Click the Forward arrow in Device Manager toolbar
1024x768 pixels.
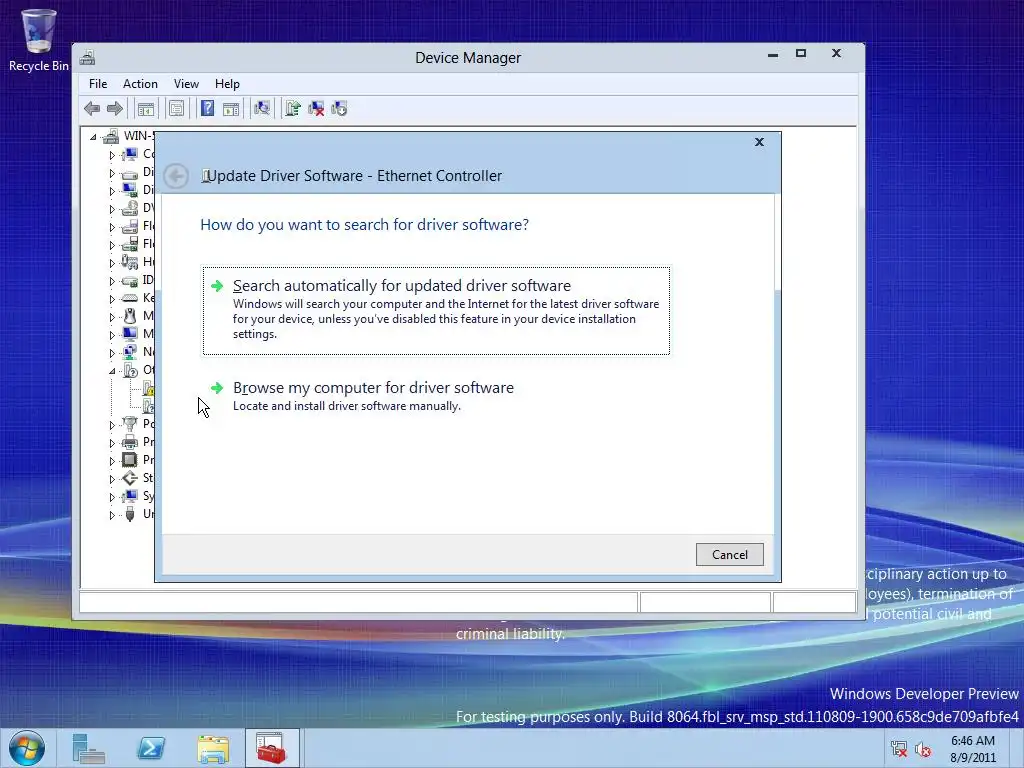click(x=114, y=108)
